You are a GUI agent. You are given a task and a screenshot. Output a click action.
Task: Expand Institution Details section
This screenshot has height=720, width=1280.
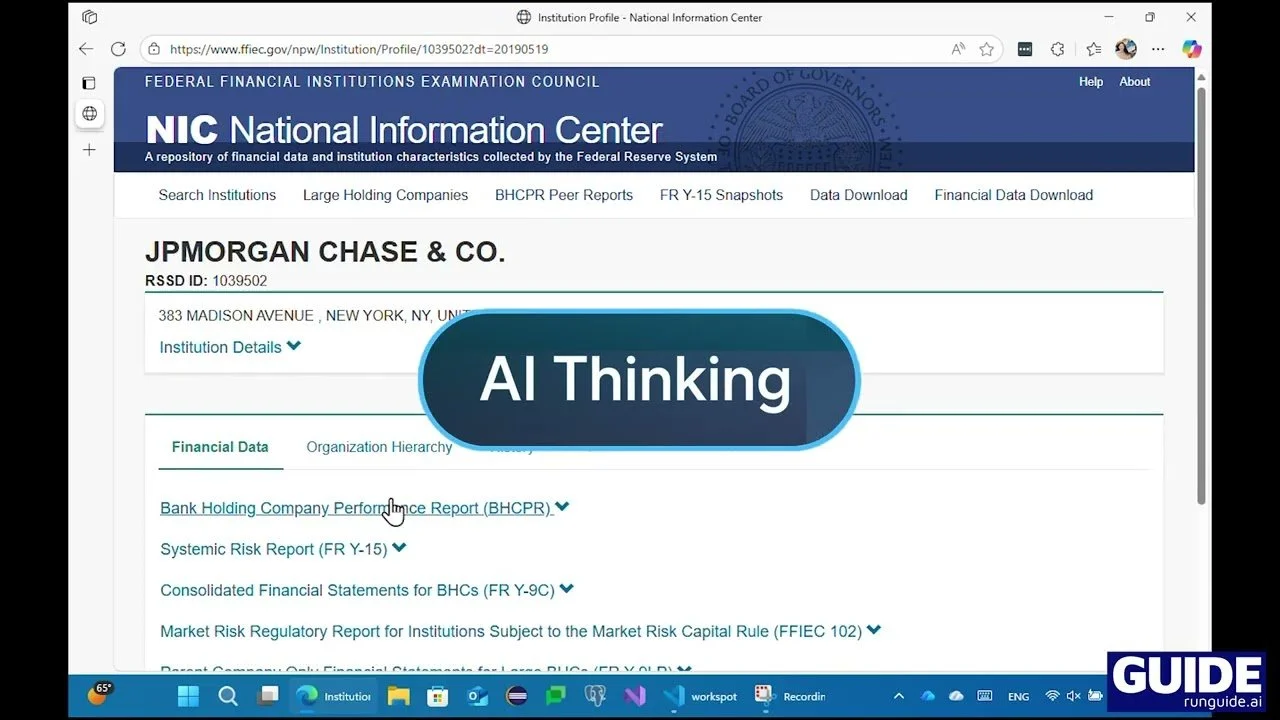230,347
